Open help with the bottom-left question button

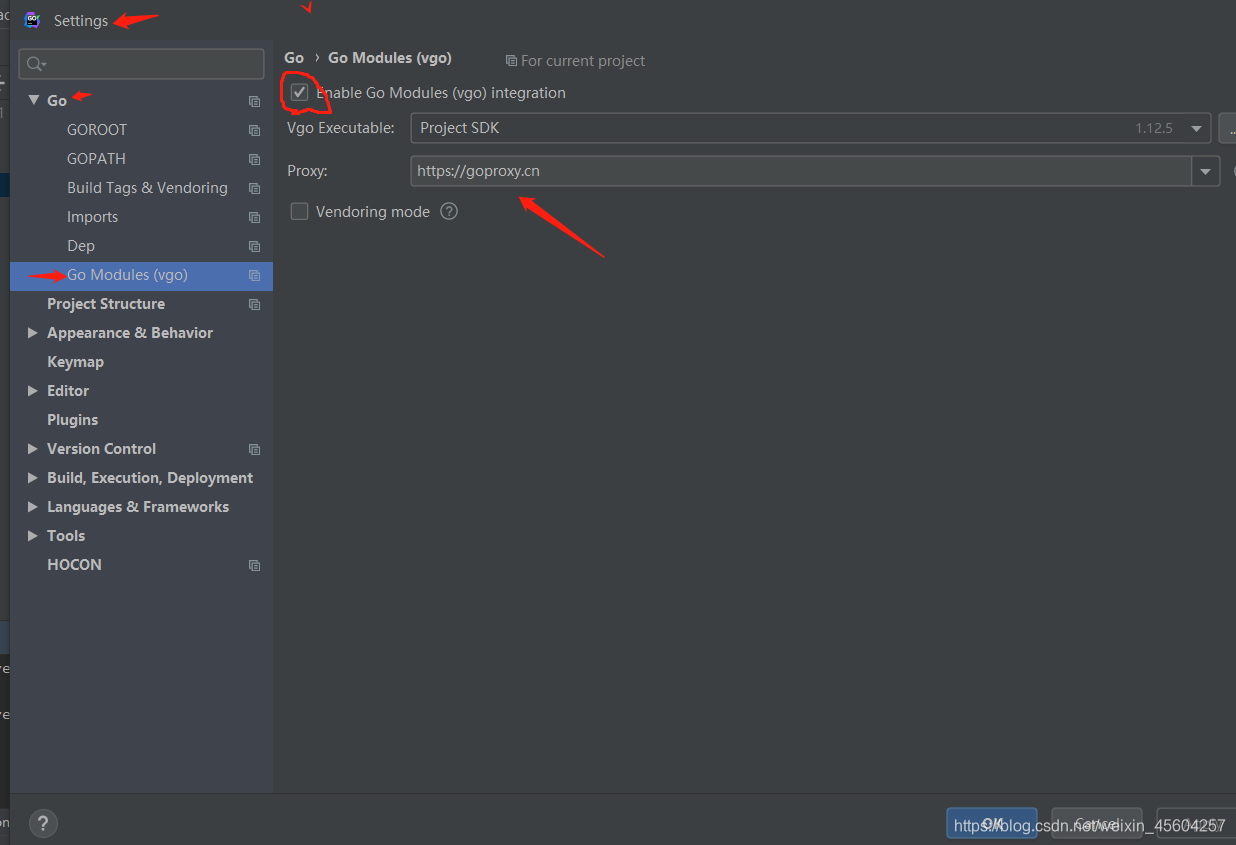[43, 824]
